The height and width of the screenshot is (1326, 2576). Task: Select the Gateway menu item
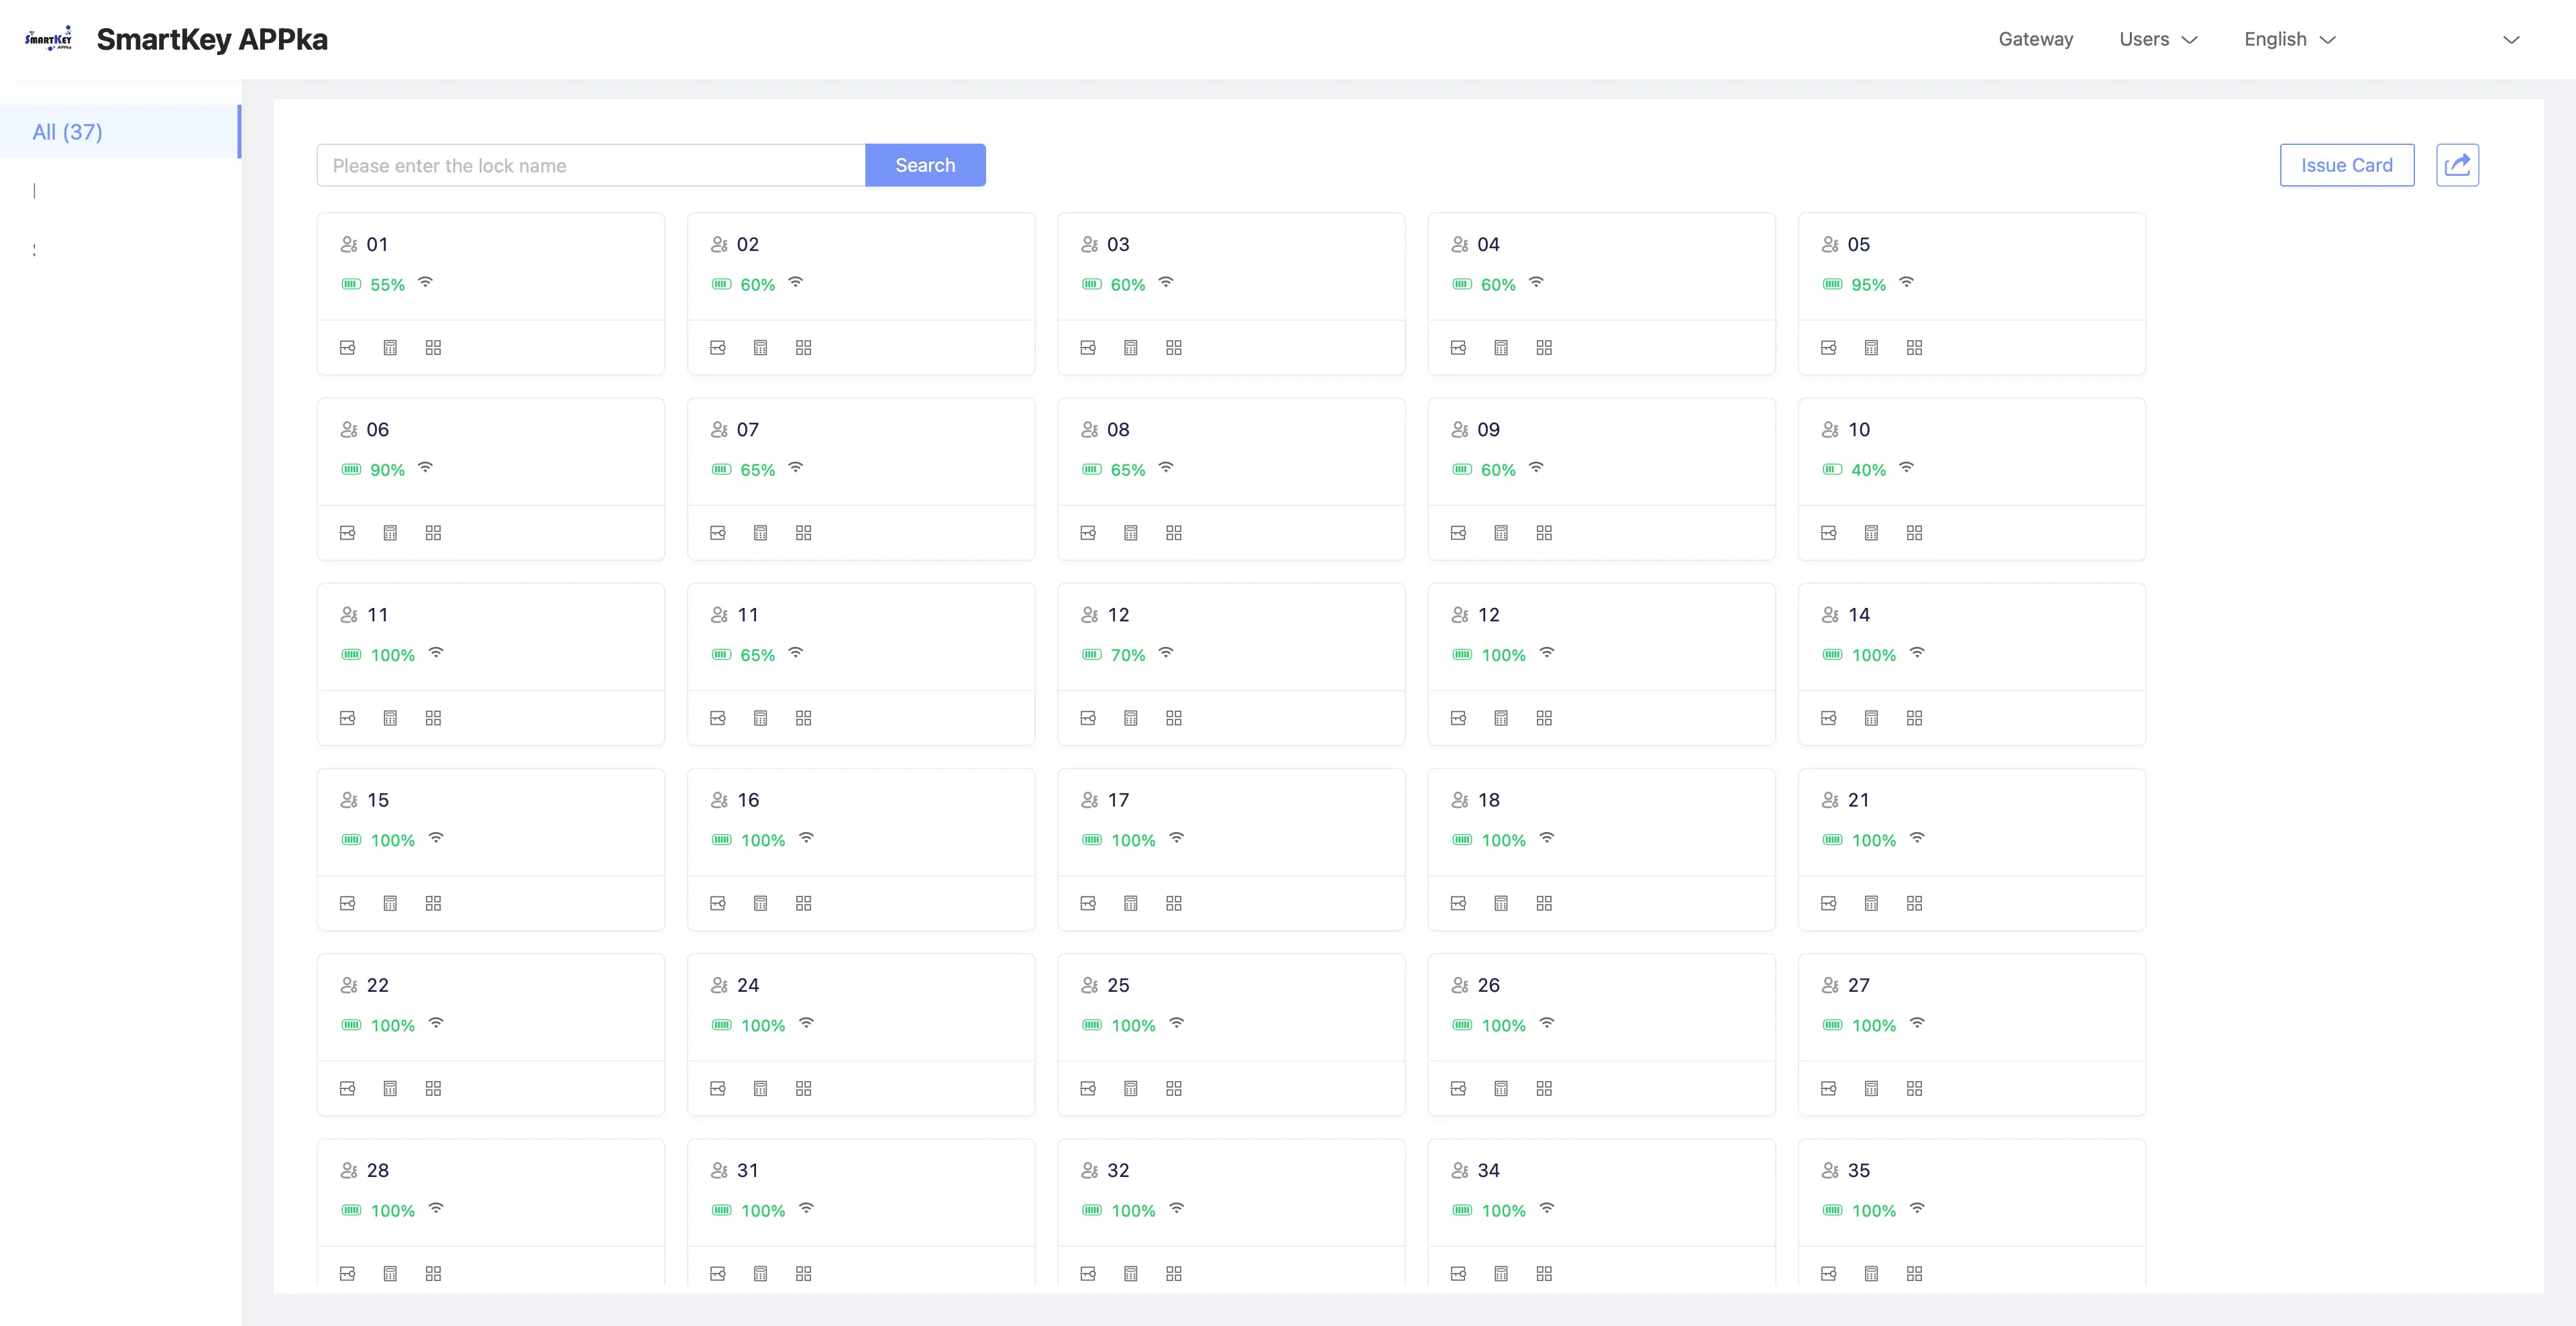(2036, 39)
